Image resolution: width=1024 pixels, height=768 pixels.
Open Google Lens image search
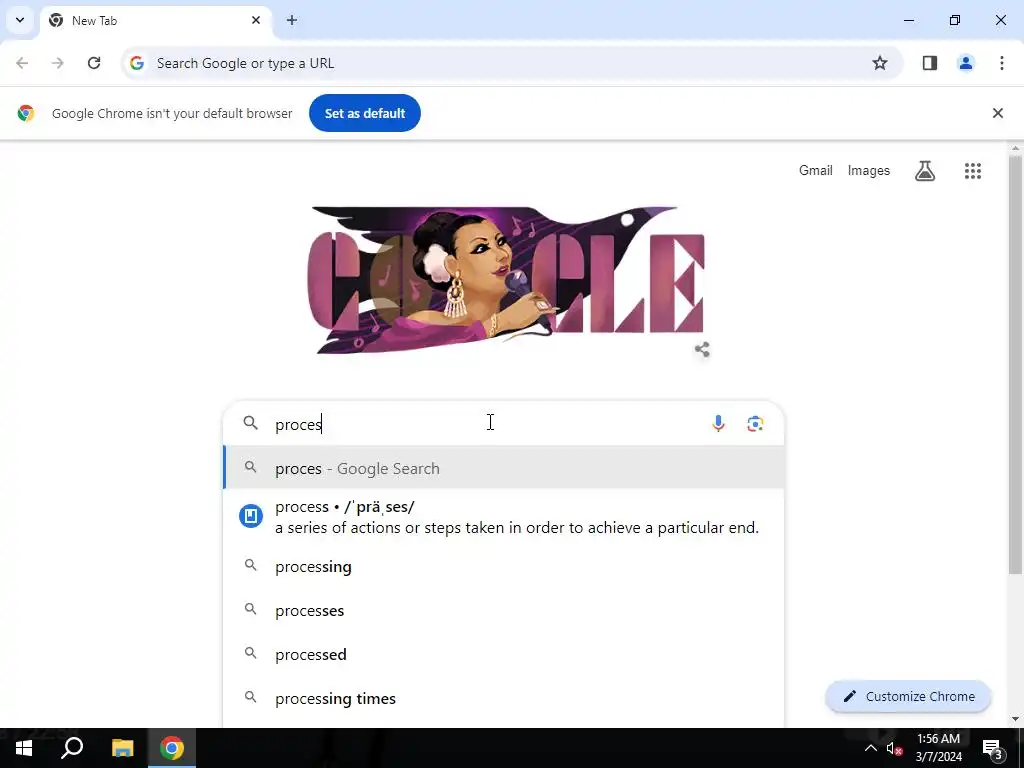[755, 424]
